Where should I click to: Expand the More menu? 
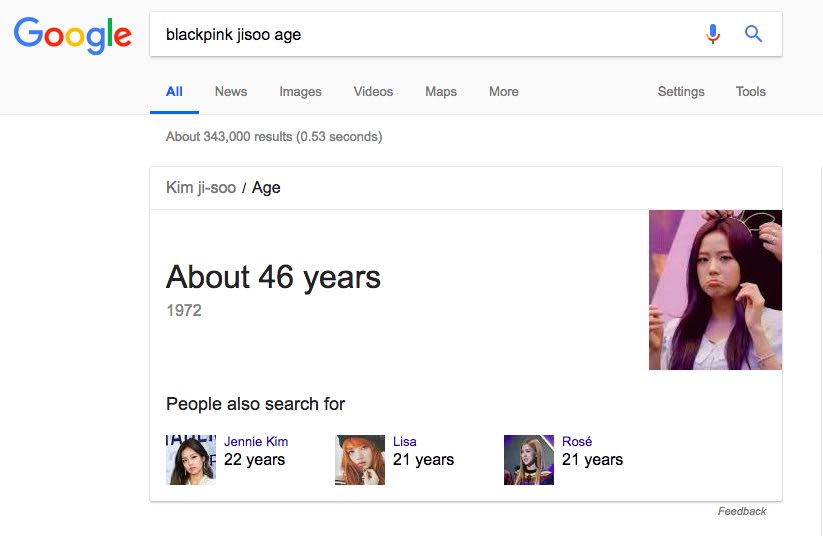504,91
